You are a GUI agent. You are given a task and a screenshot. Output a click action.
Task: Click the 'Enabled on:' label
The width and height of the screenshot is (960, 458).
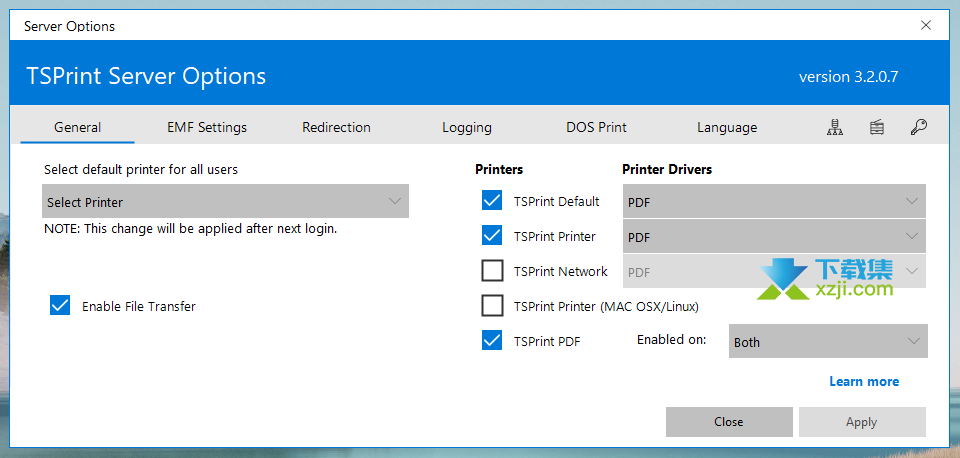pyautogui.click(x=672, y=339)
